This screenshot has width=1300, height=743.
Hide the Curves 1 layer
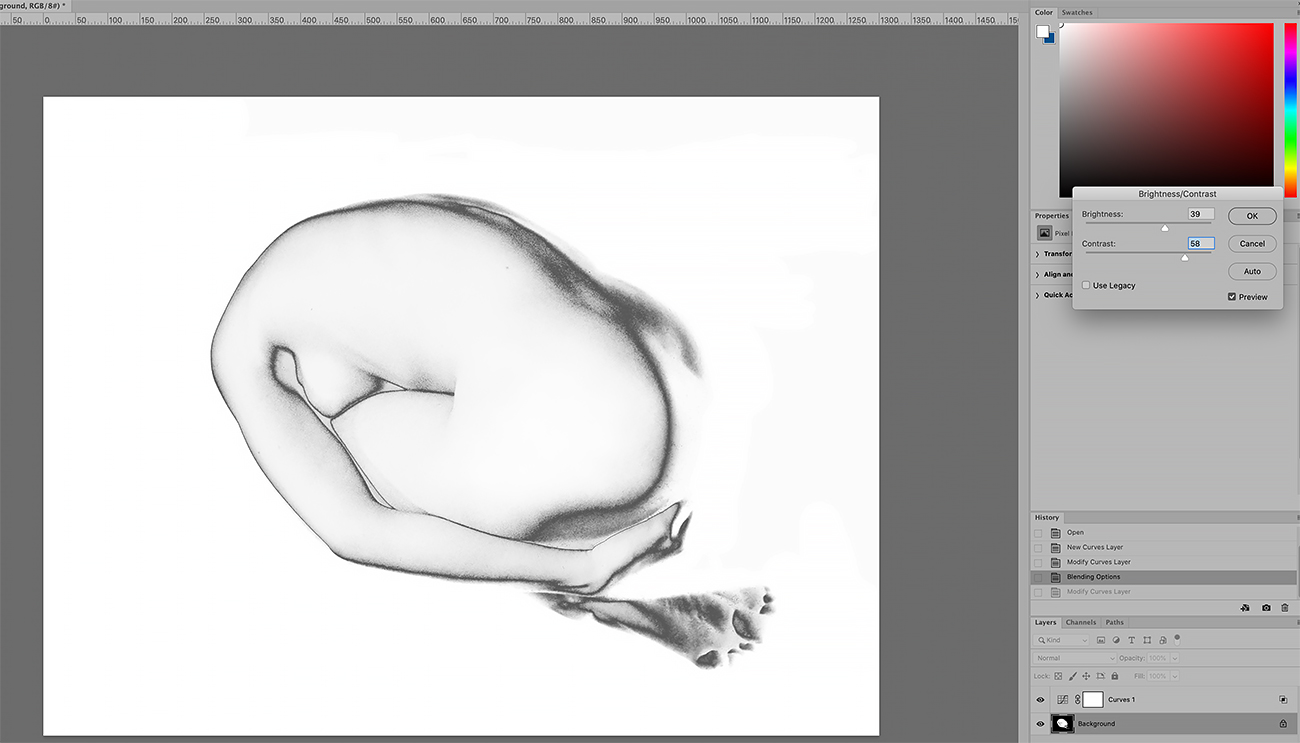point(1040,700)
